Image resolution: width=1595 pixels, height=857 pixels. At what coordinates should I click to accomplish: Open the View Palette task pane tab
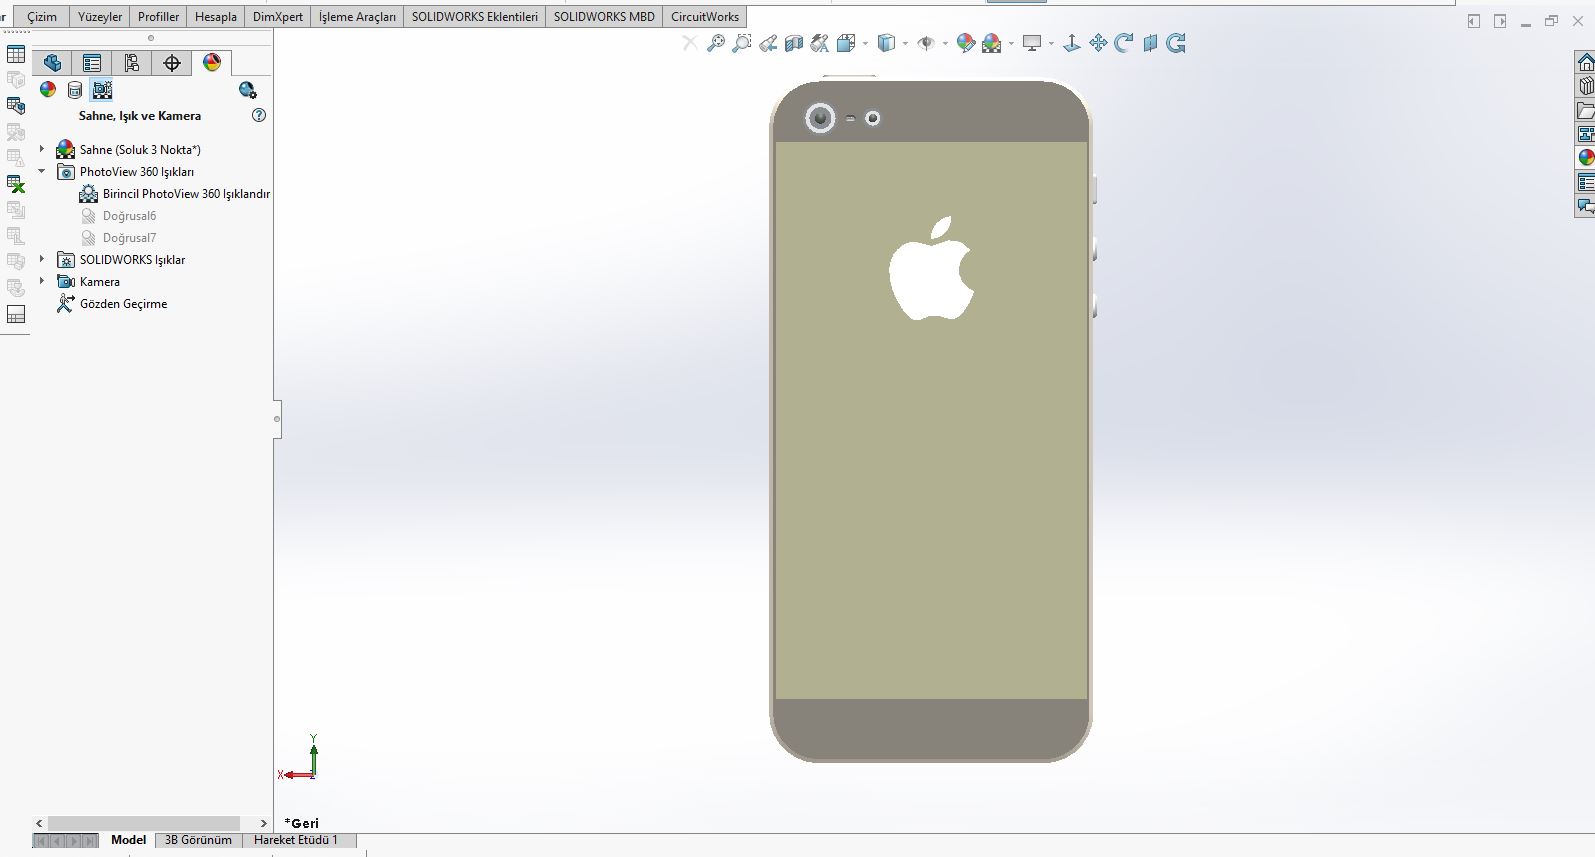coord(1586,134)
